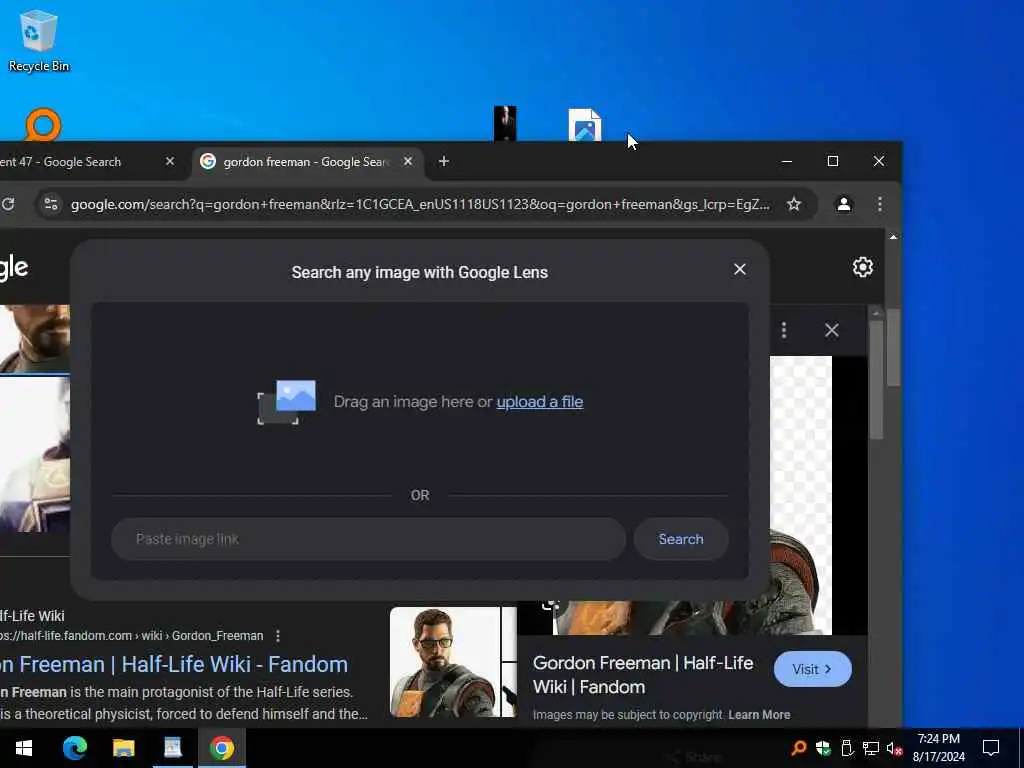Launch Microsoft Edge from taskbar
Image resolution: width=1024 pixels, height=768 pixels.
(74, 748)
